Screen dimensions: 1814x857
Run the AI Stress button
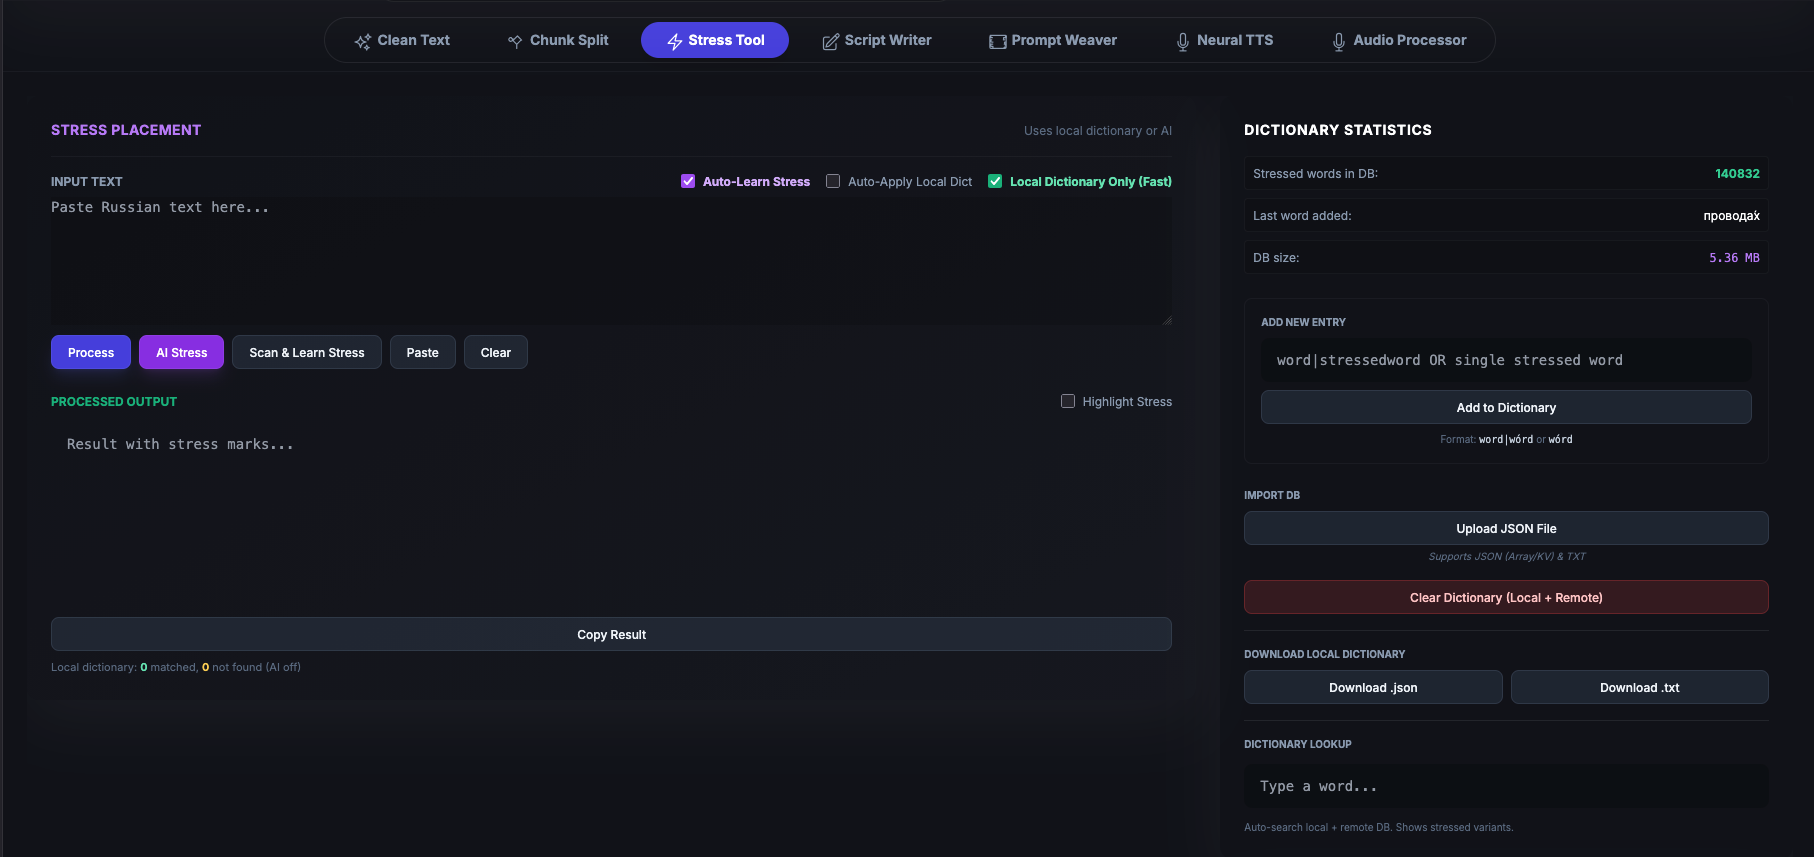coord(181,352)
